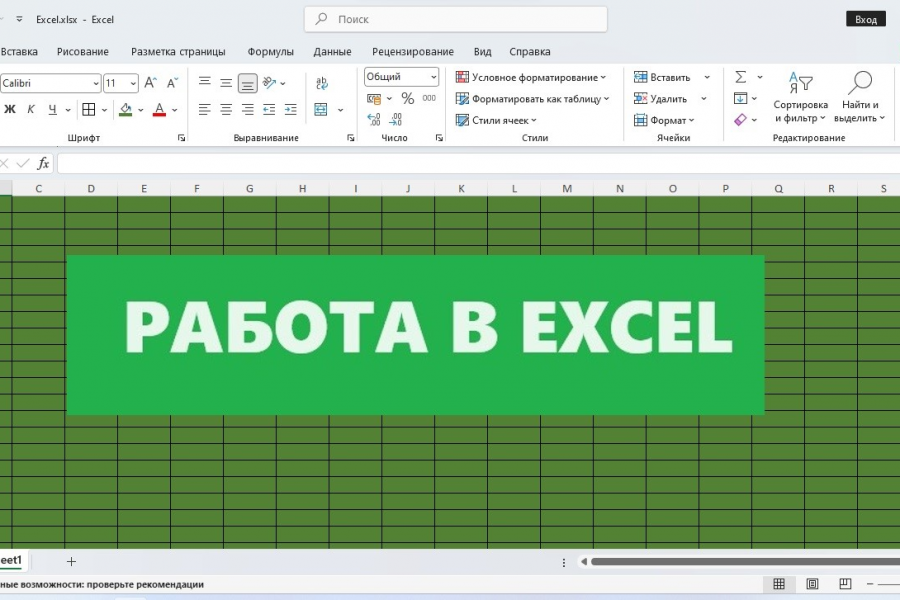Open the Рисование ribbon tab
900x600 pixels.
[x=83, y=52]
